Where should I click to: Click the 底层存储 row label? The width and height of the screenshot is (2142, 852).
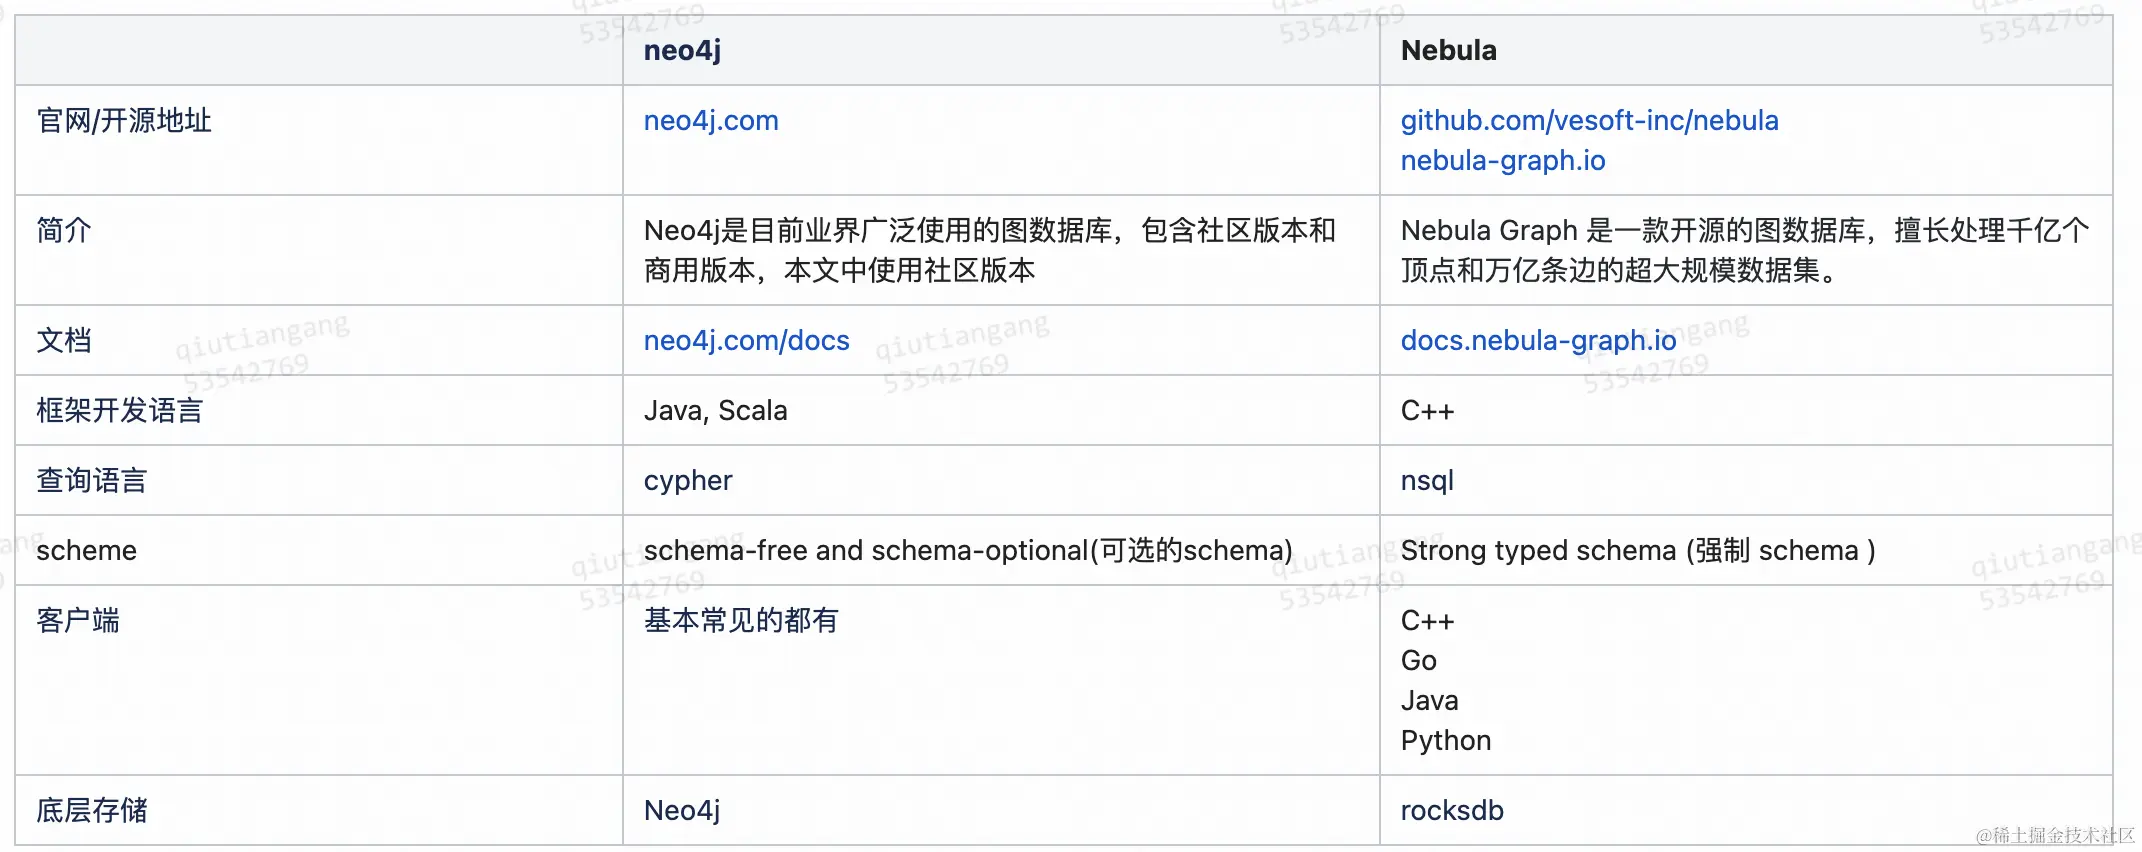tap(91, 811)
